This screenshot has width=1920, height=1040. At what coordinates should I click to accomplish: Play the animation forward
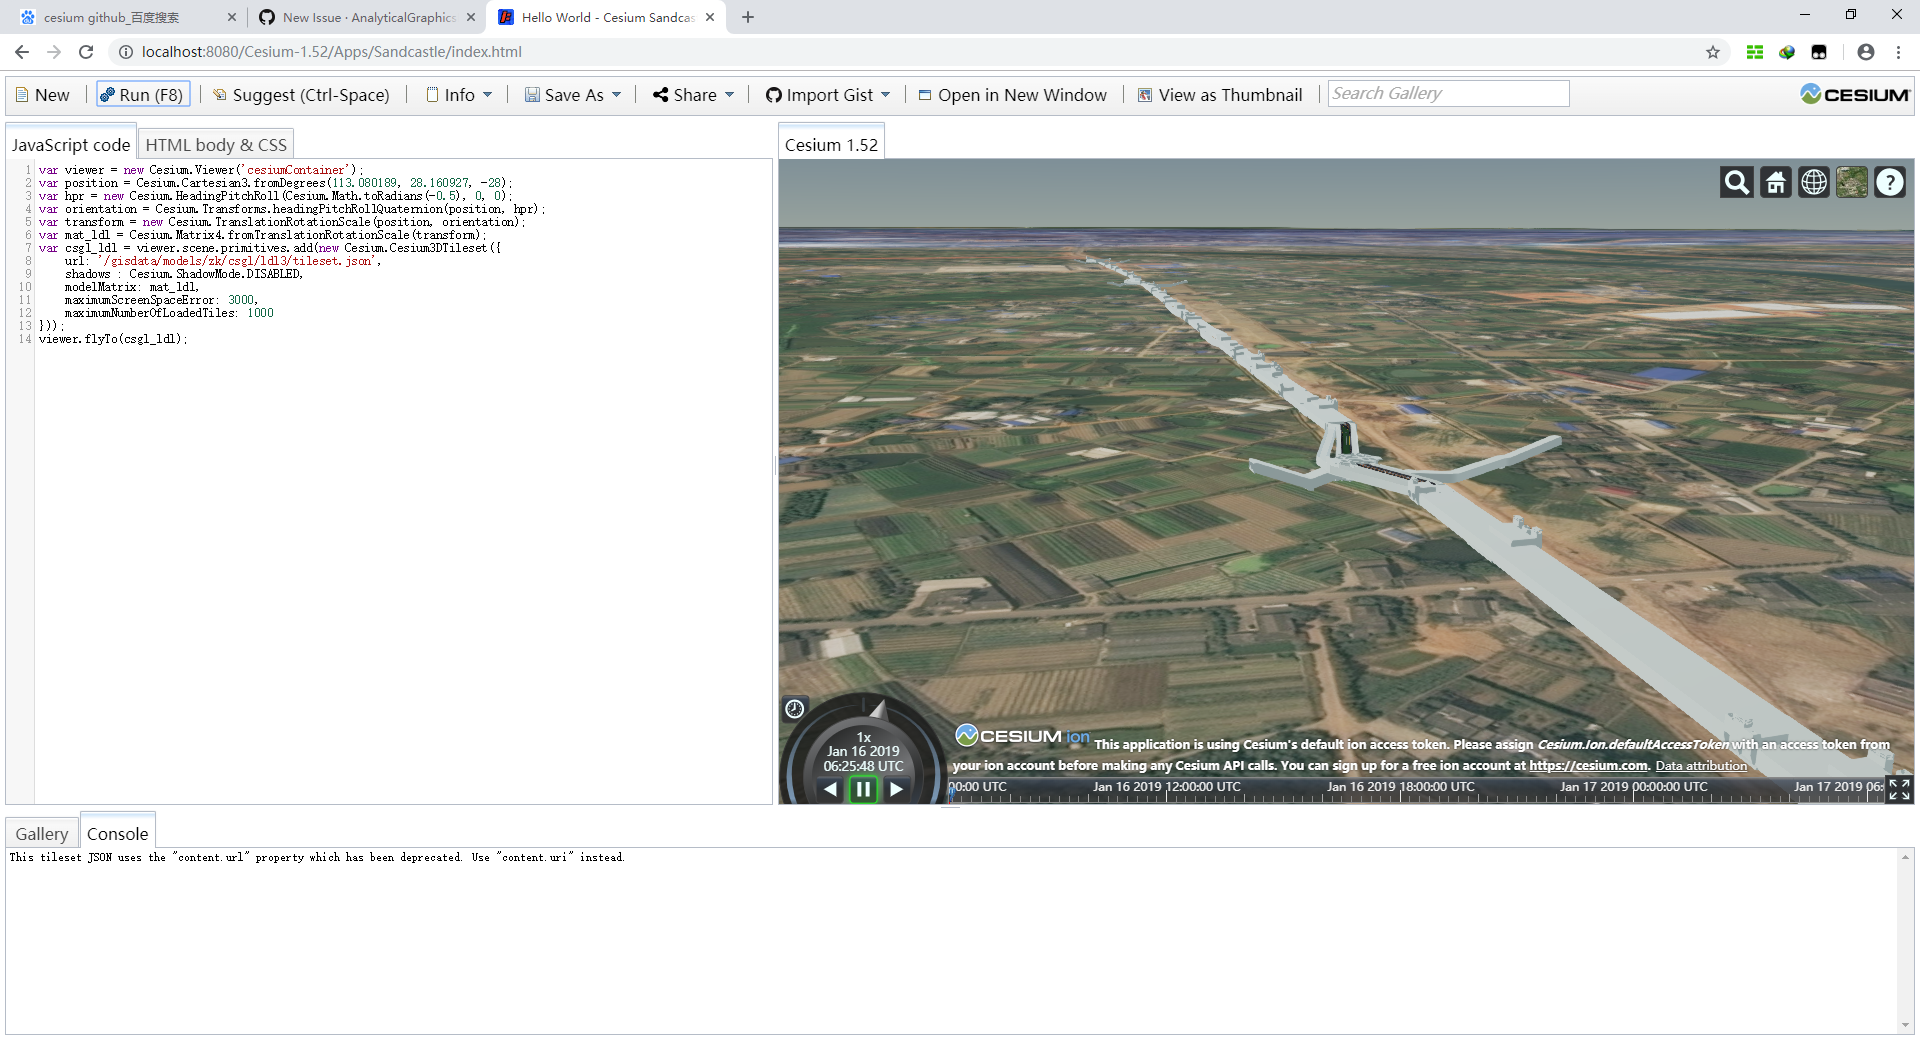(x=897, y=789)
